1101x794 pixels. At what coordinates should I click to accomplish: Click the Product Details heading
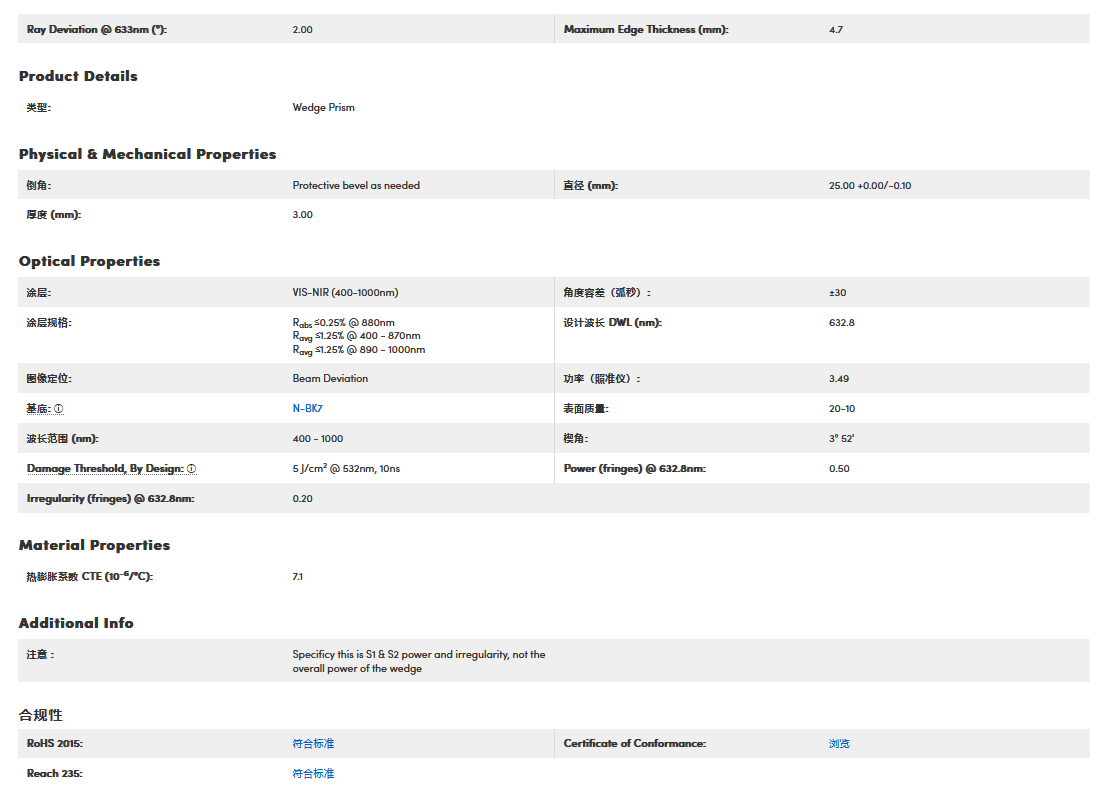78,76
